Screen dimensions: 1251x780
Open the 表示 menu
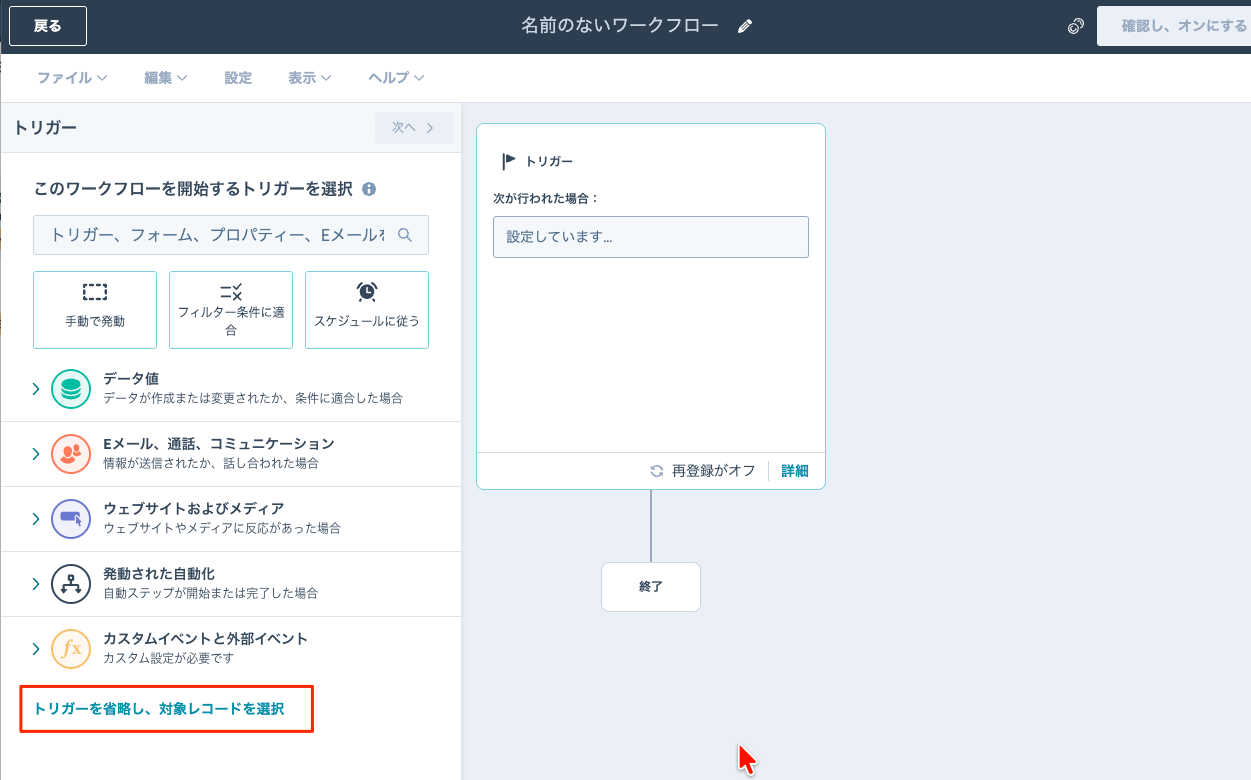click(310, 78)
